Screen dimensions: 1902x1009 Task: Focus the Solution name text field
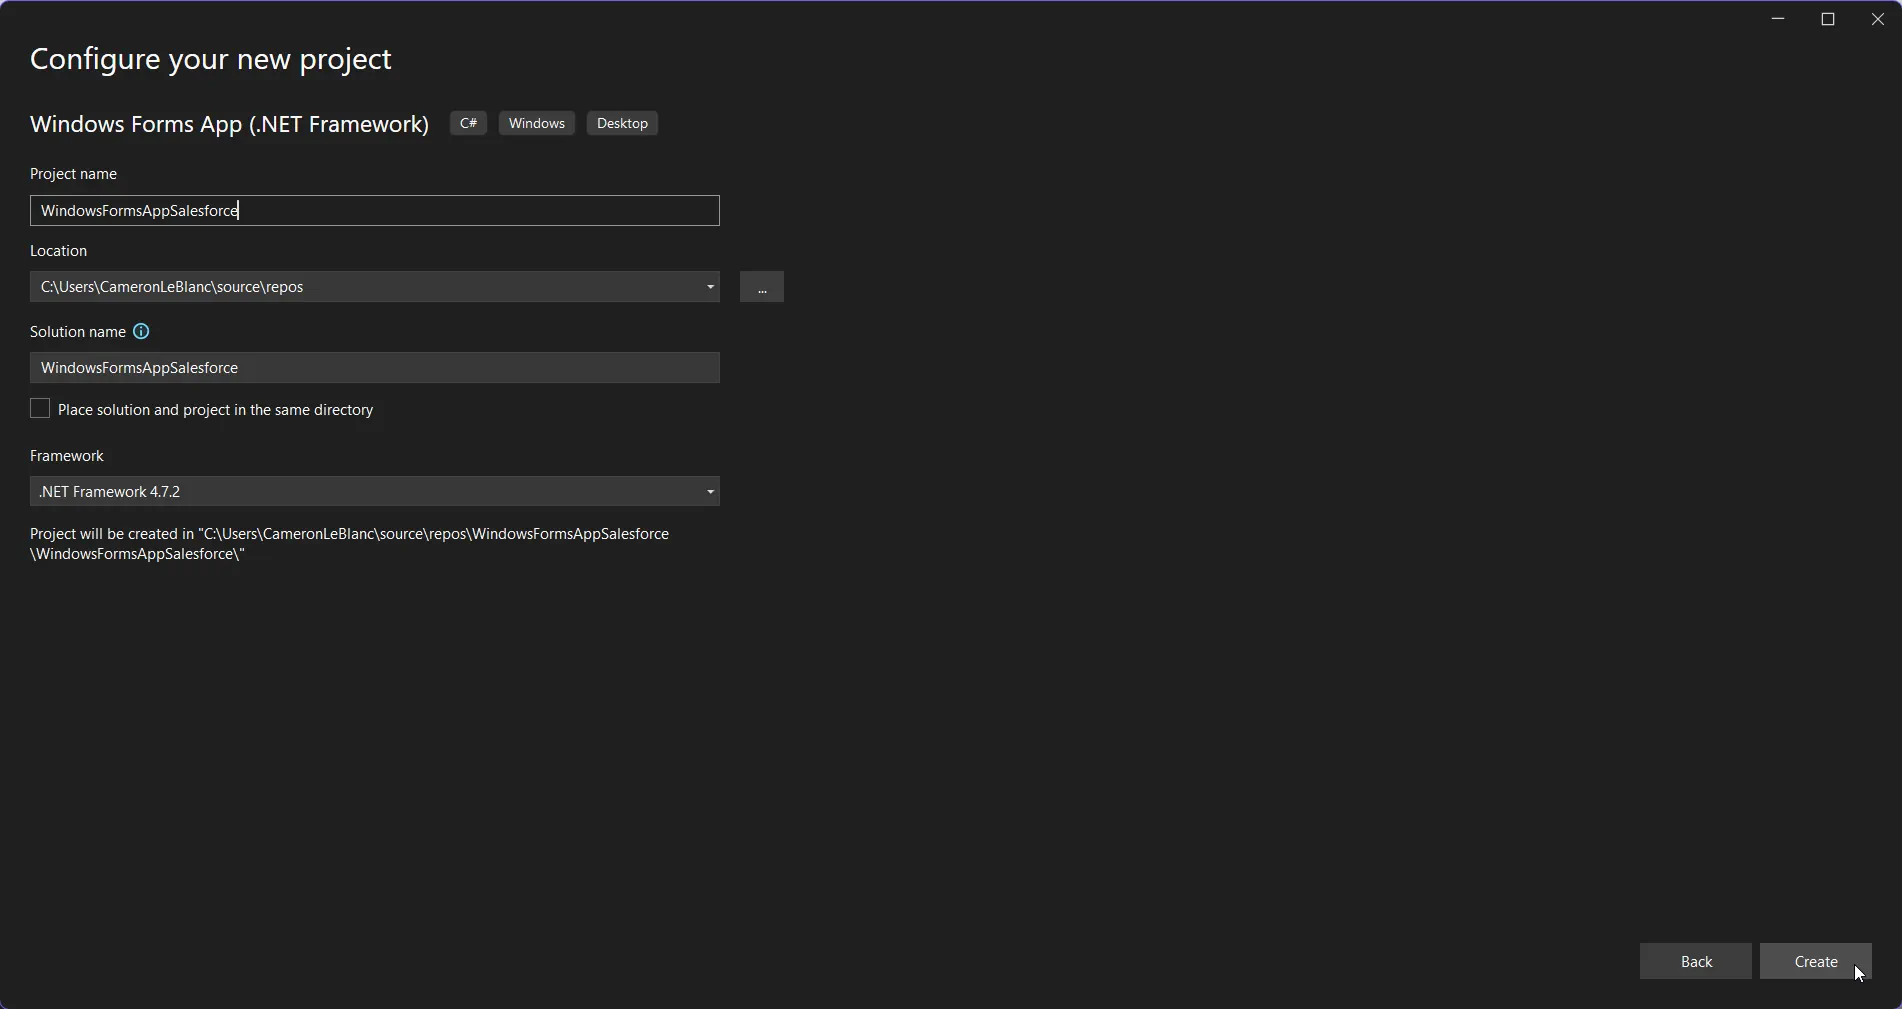pos(375,368)
